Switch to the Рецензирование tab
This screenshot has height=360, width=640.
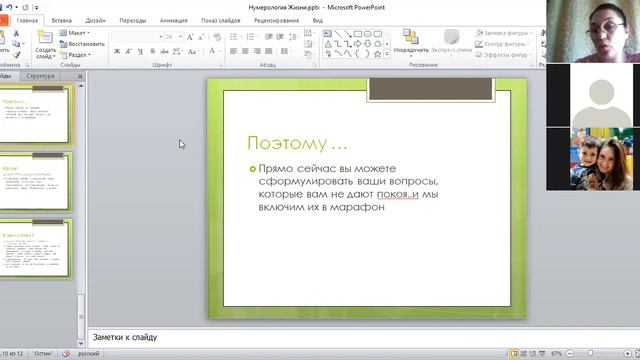click(x=276, y=20)
